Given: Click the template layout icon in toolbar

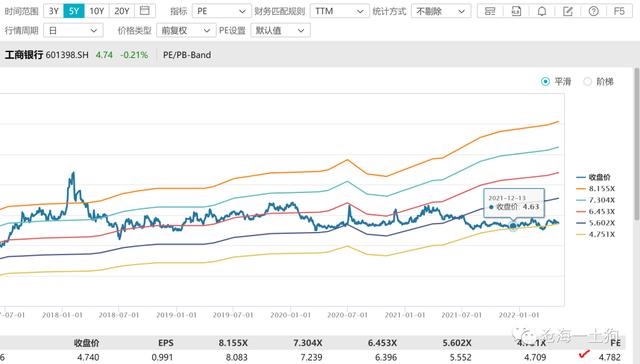Looking at the screenshot, I should click(490, 11).
